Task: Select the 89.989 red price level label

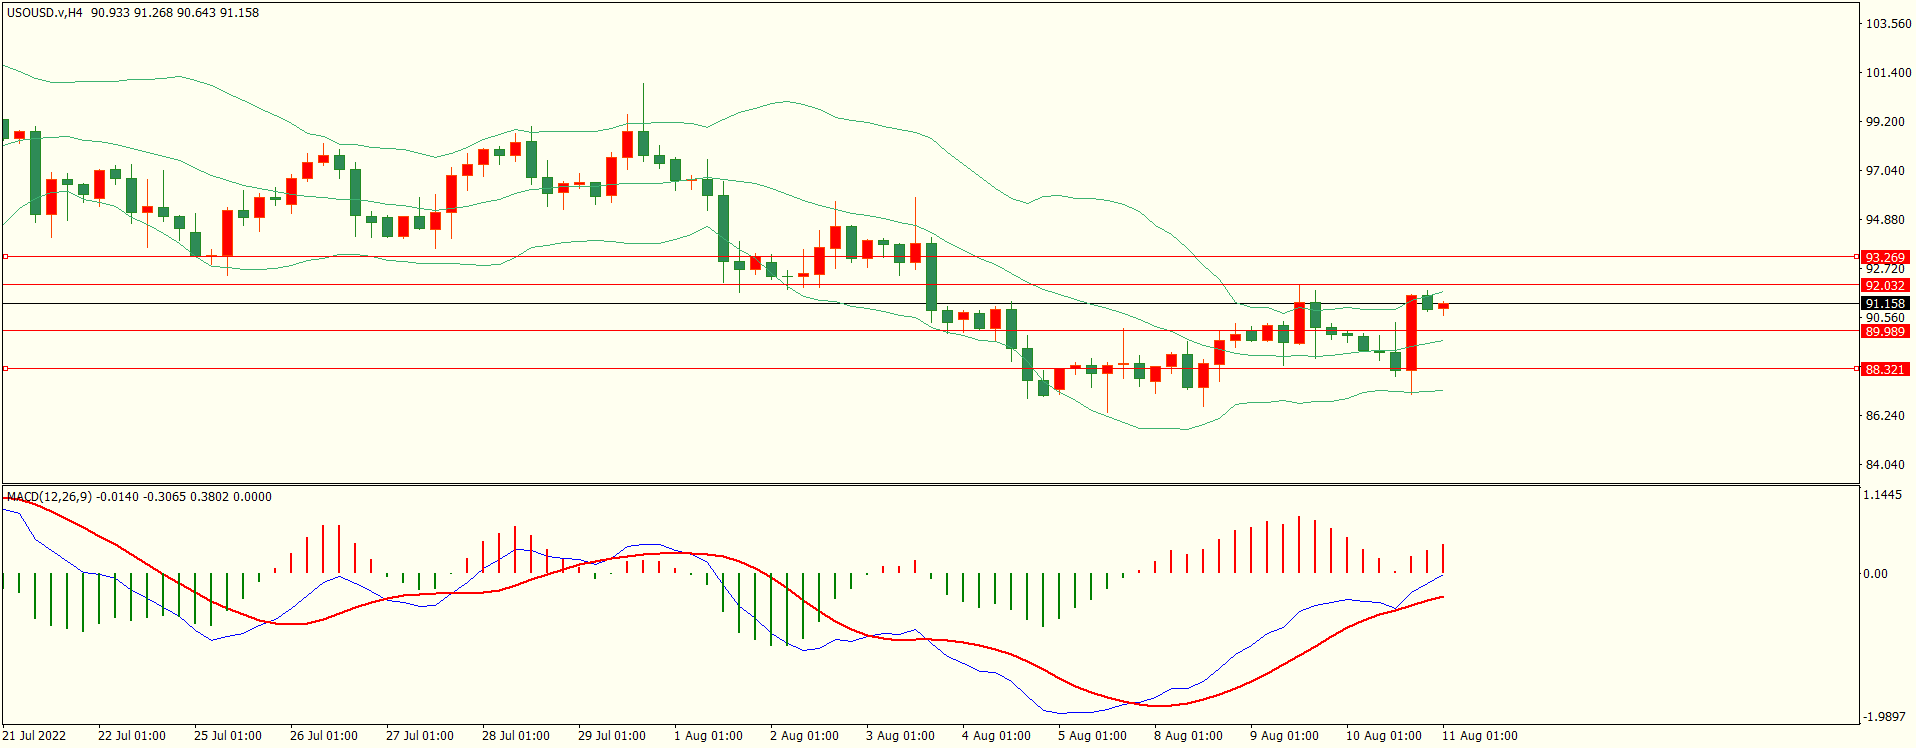Action: pyautogui.click(x=1885, y=331)
